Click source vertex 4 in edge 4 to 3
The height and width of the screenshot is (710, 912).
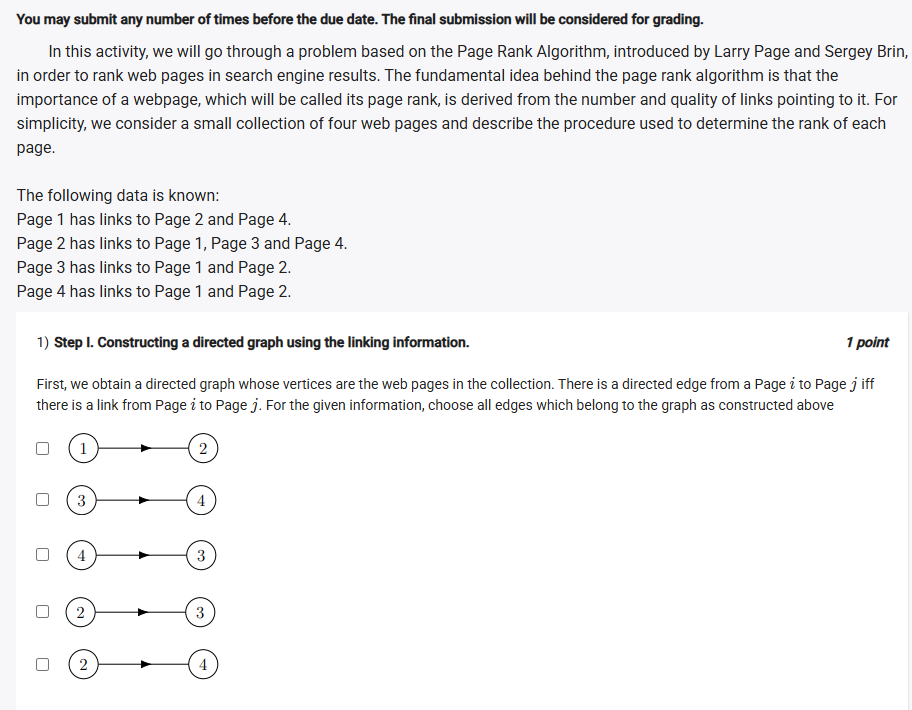tap(81, 554)
